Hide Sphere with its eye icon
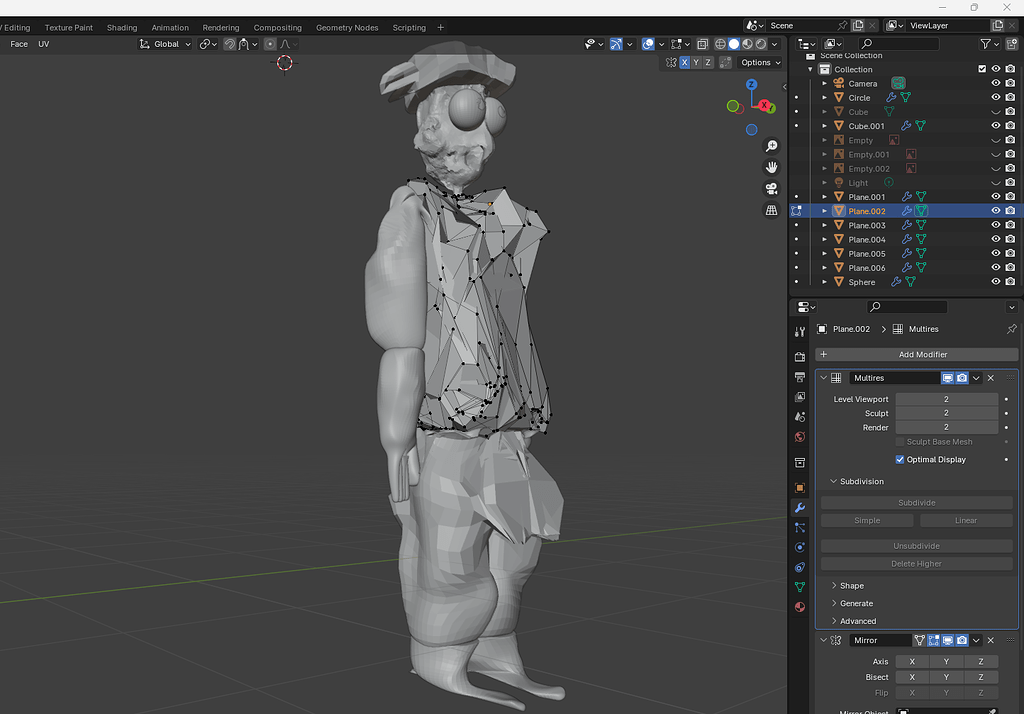This screenshot has height=714, width=1024. pos(996,282)
